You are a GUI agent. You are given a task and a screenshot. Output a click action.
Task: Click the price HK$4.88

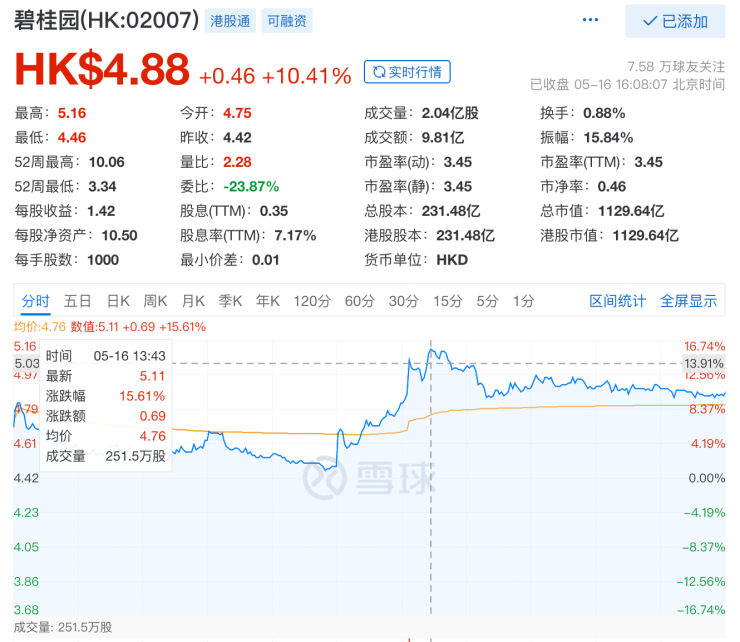(x=102, y=69)
